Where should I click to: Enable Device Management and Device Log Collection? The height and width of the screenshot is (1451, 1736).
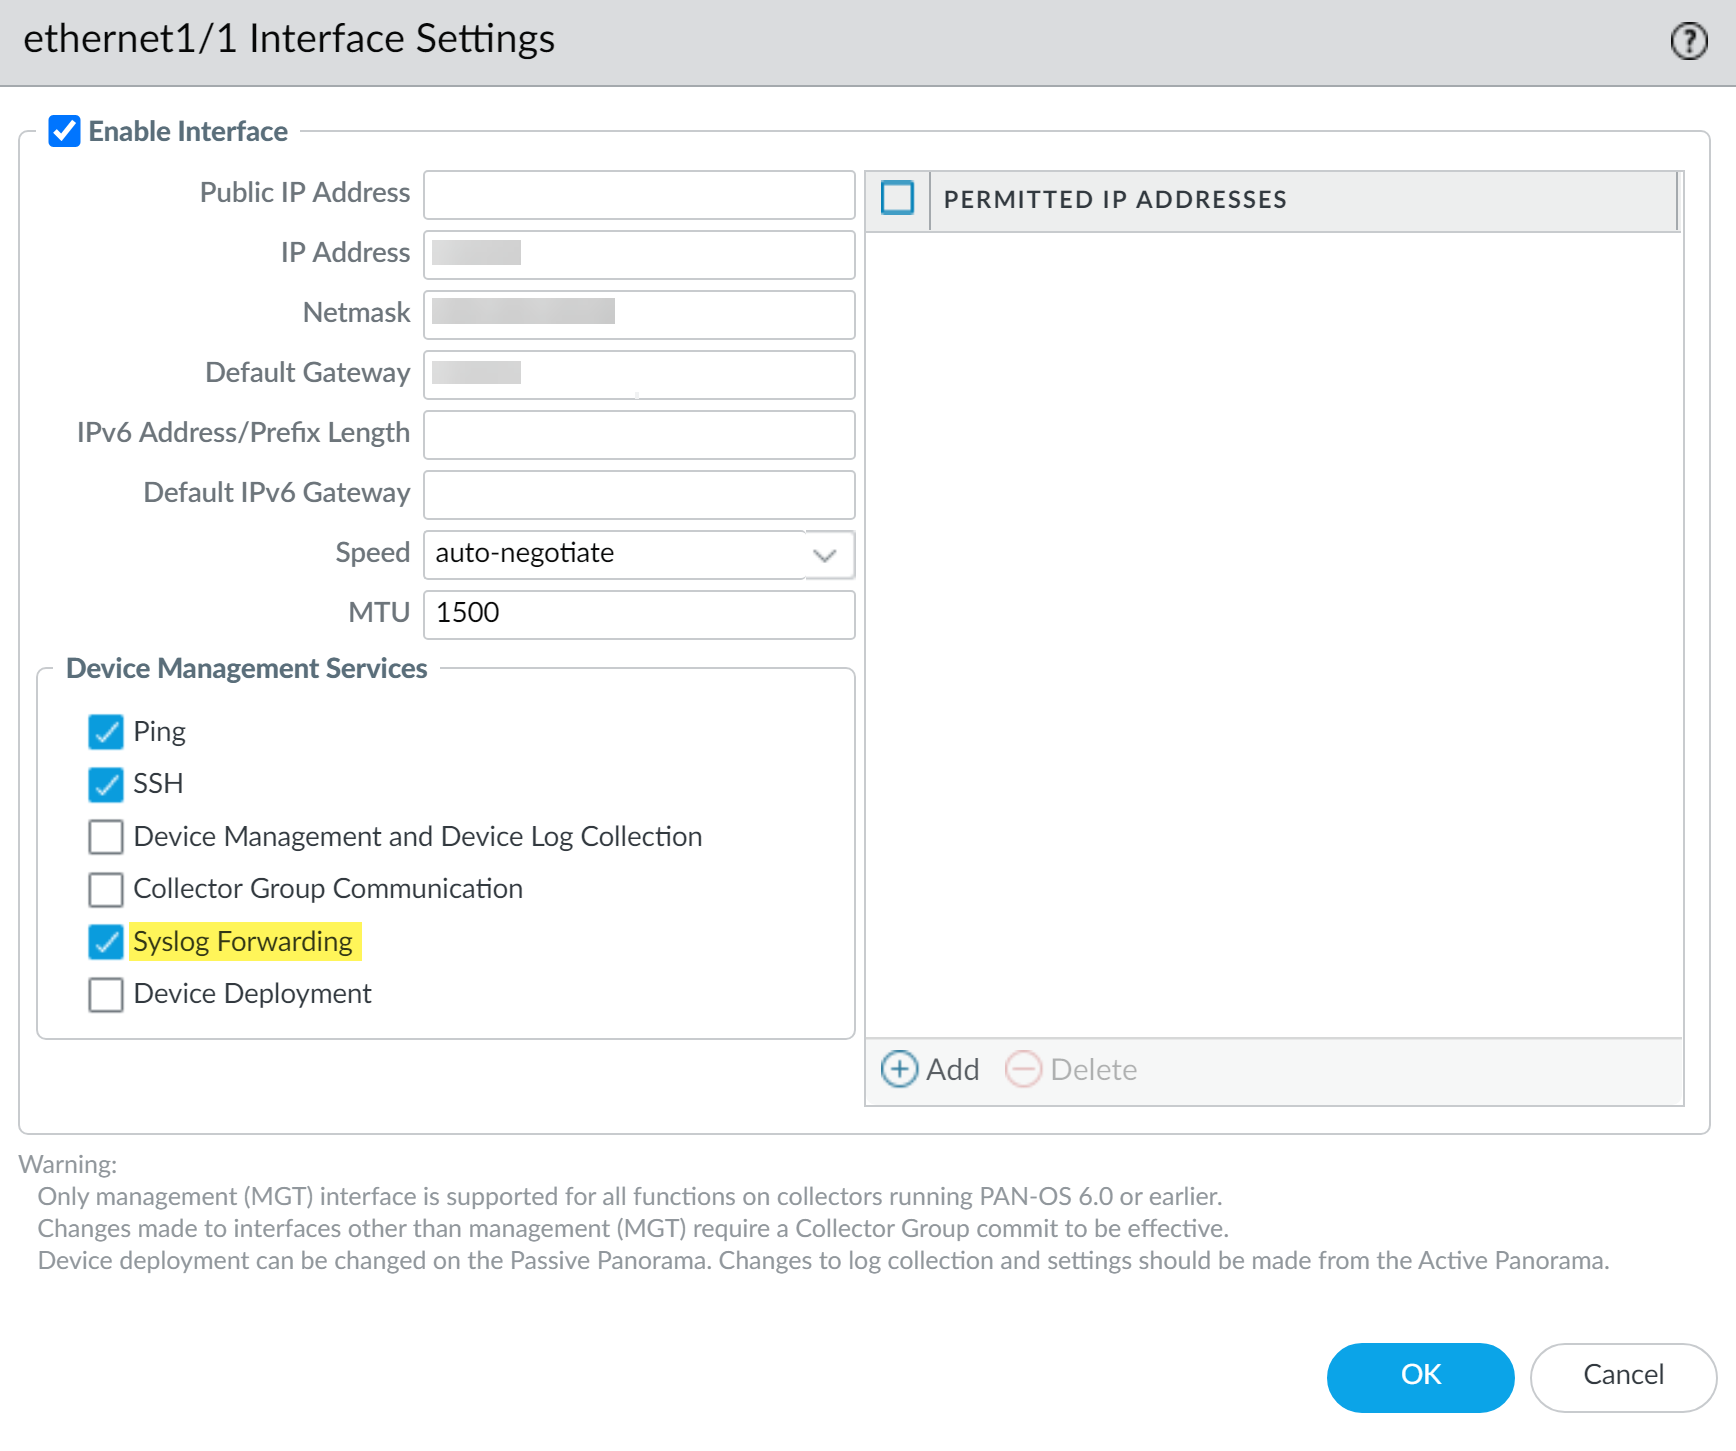106,837
